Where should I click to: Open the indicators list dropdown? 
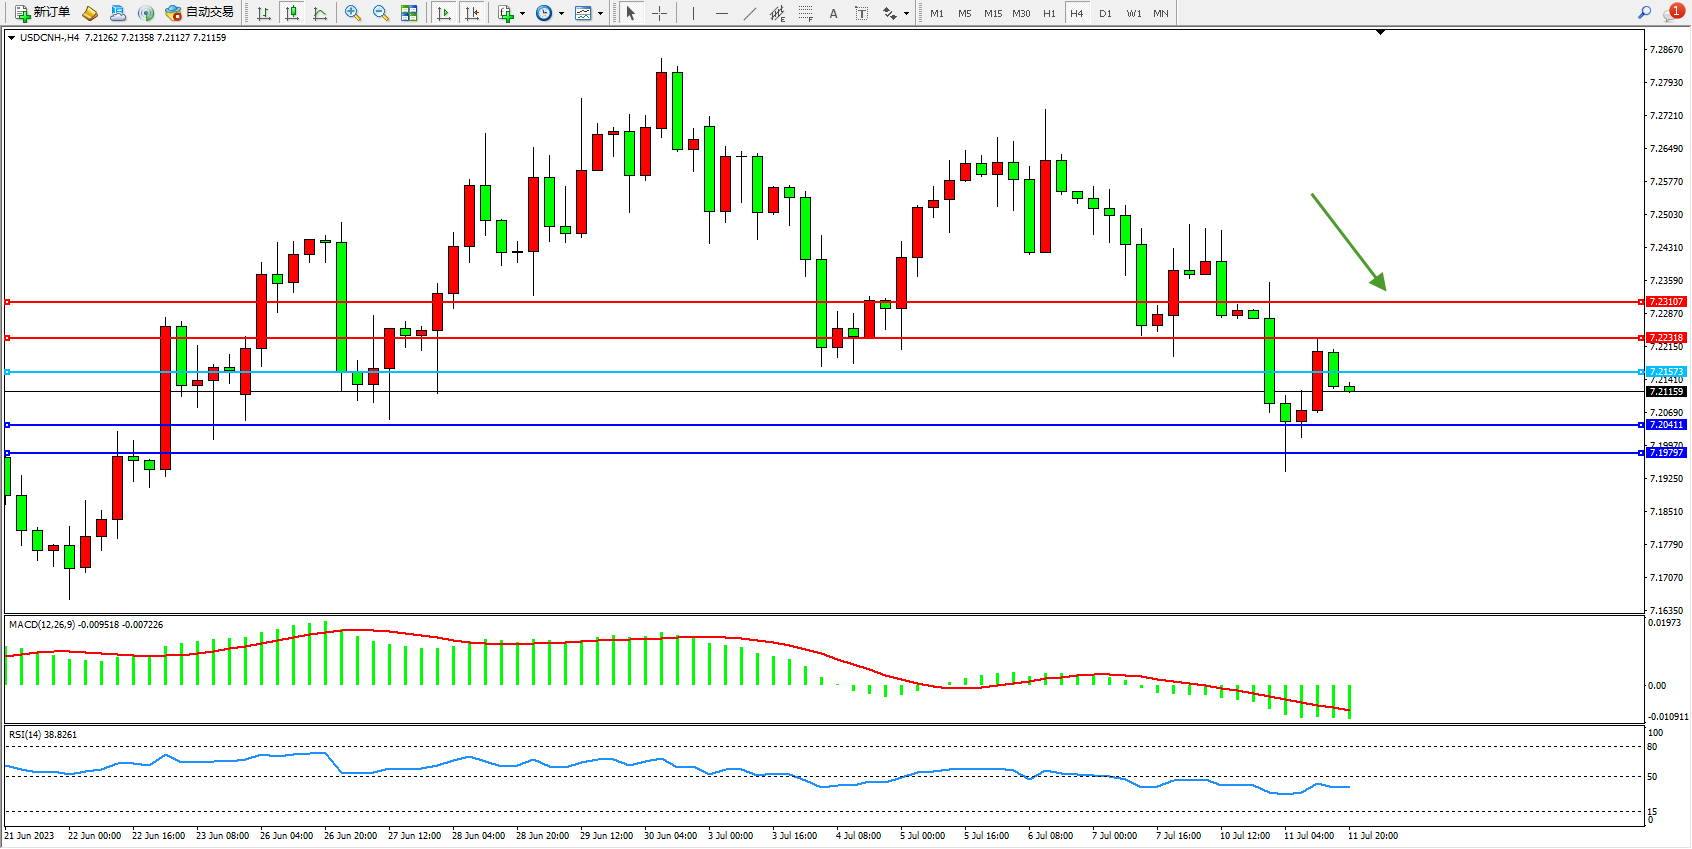(x=511, y=13)
